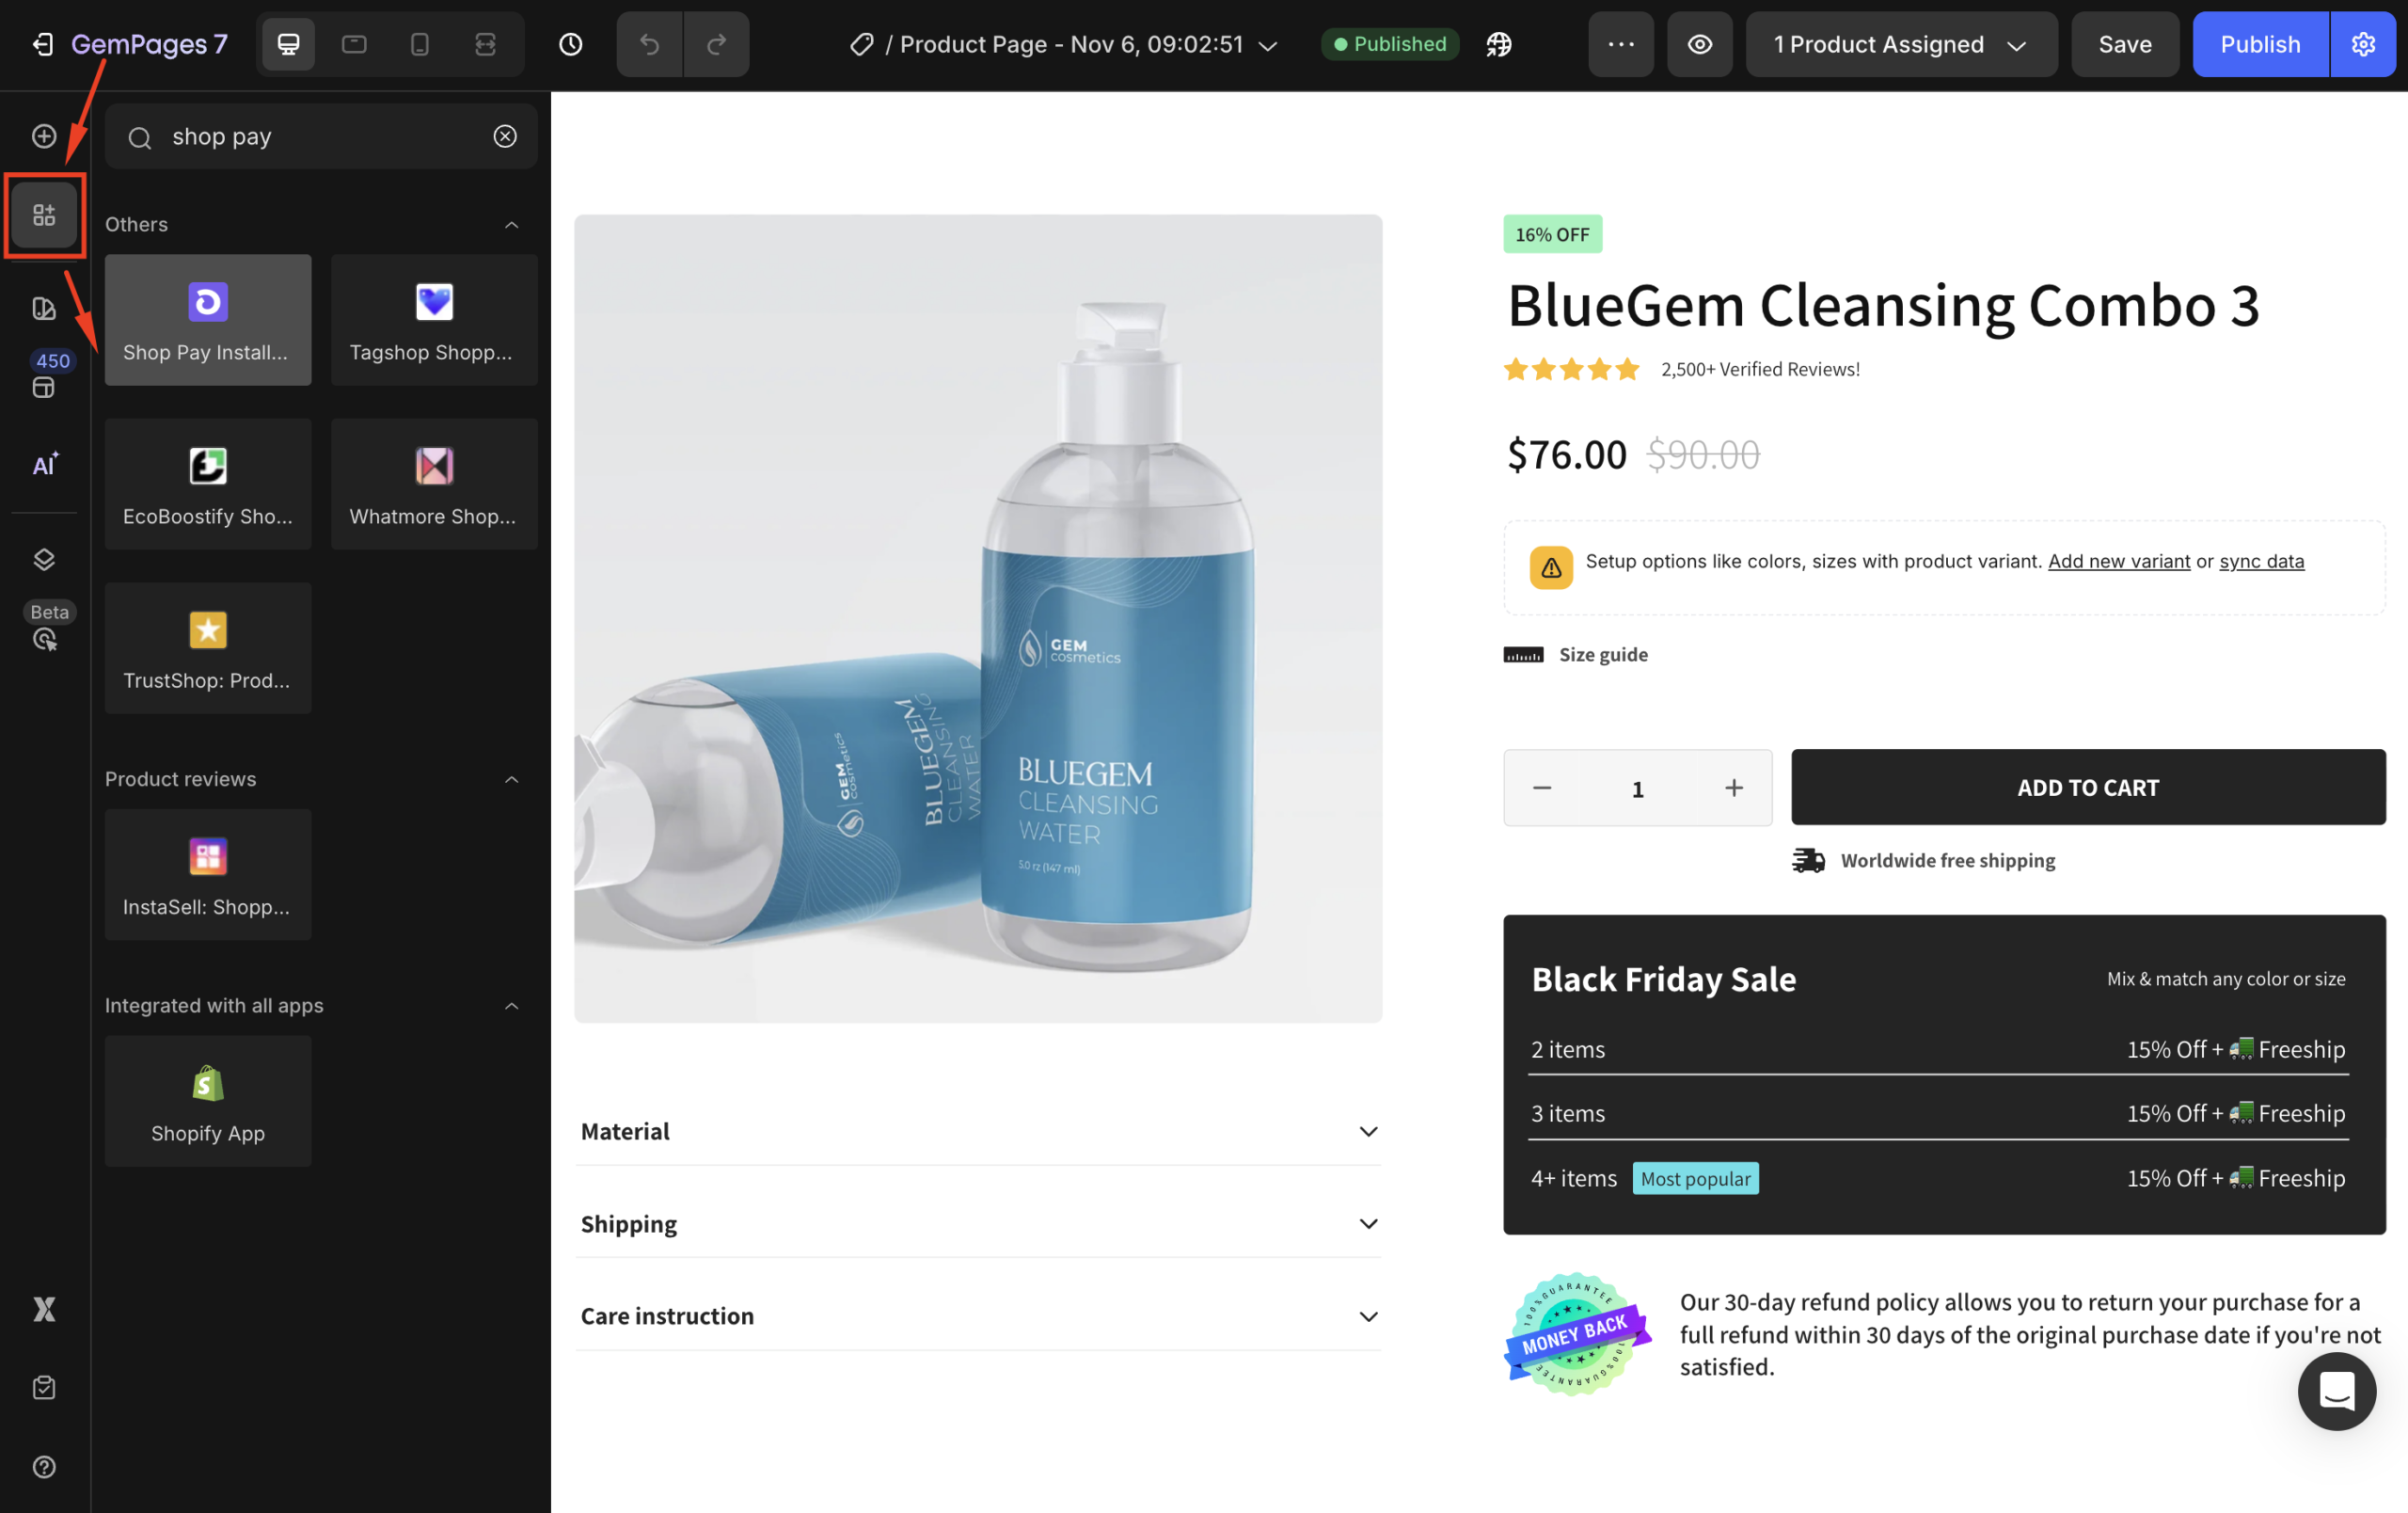The height and width of the screenshot is (1513, 2408).
Task: Select the Shop Pay Installments element
Action: tap(208, 320)
